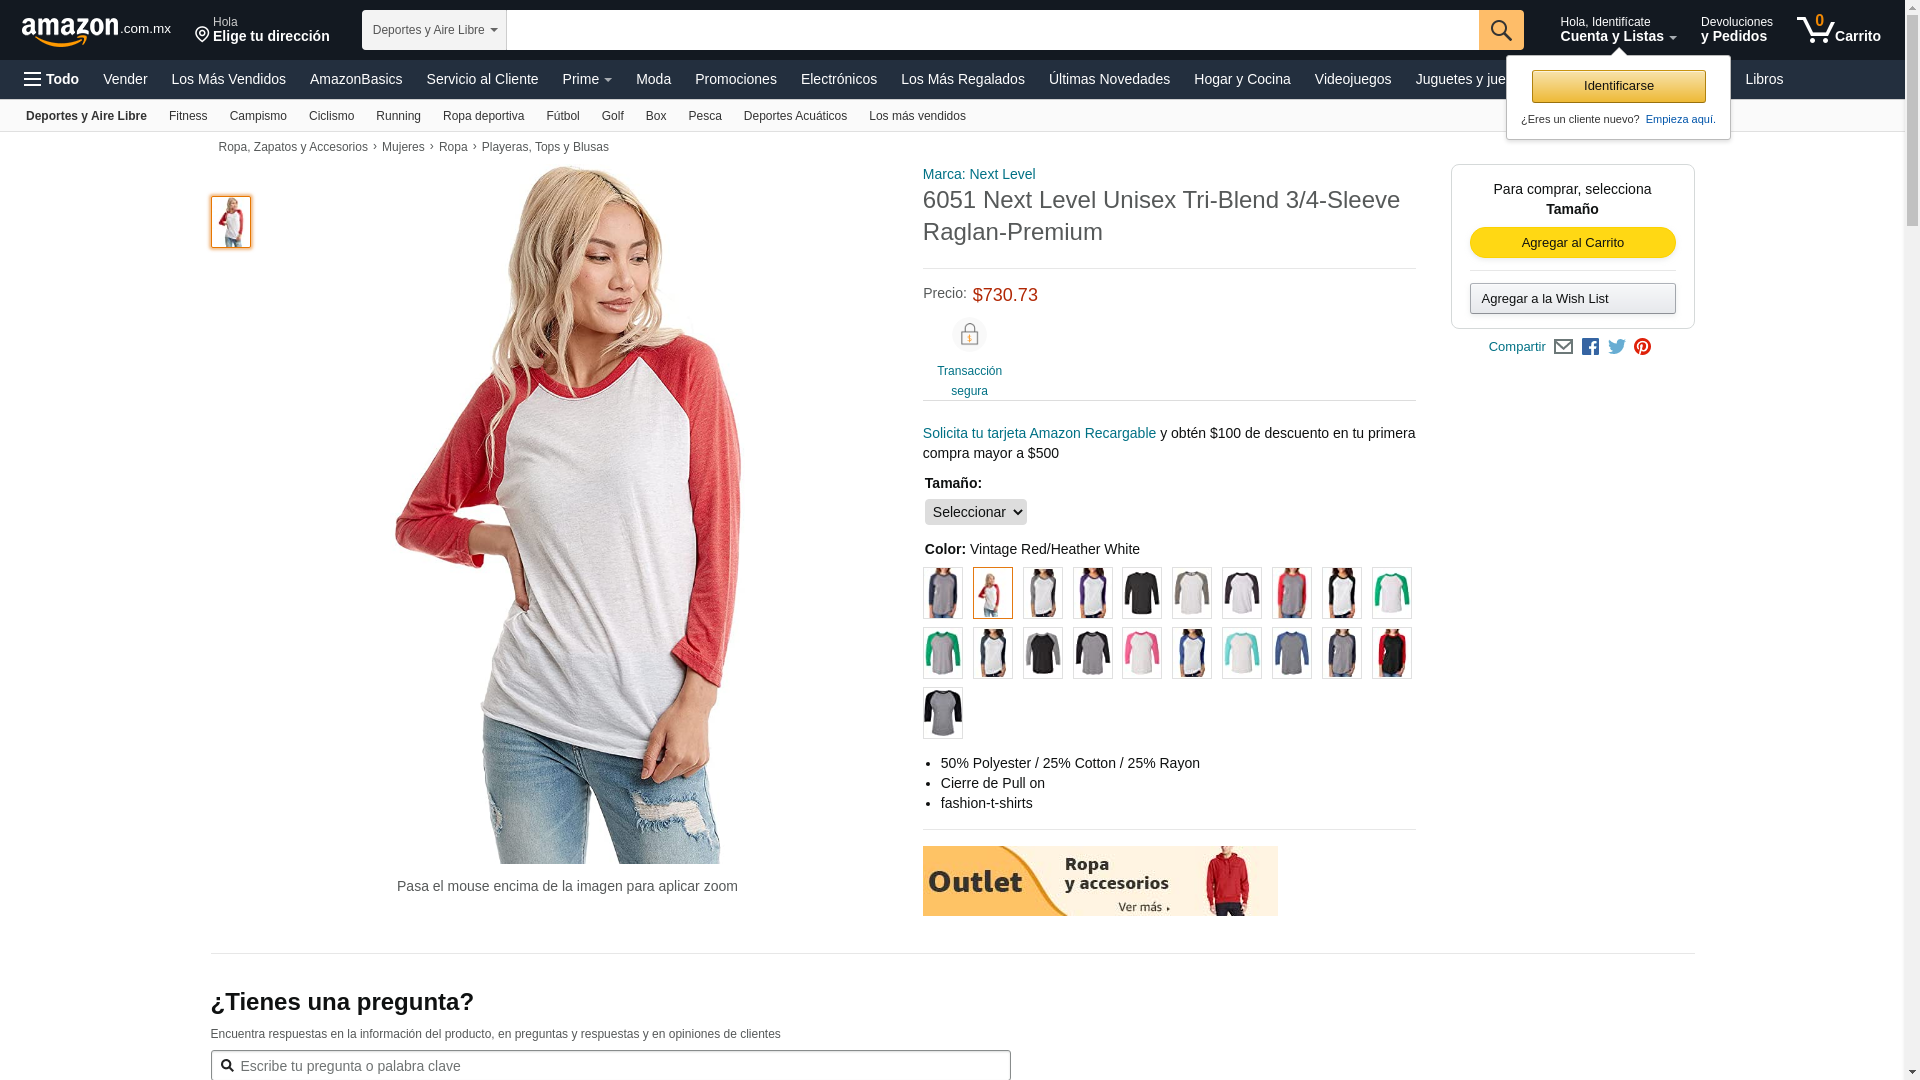The height and width of the screenshot is (1080, 1920).
Task: Open Running in sports subnavigation
Action: [x=398, y=116]
